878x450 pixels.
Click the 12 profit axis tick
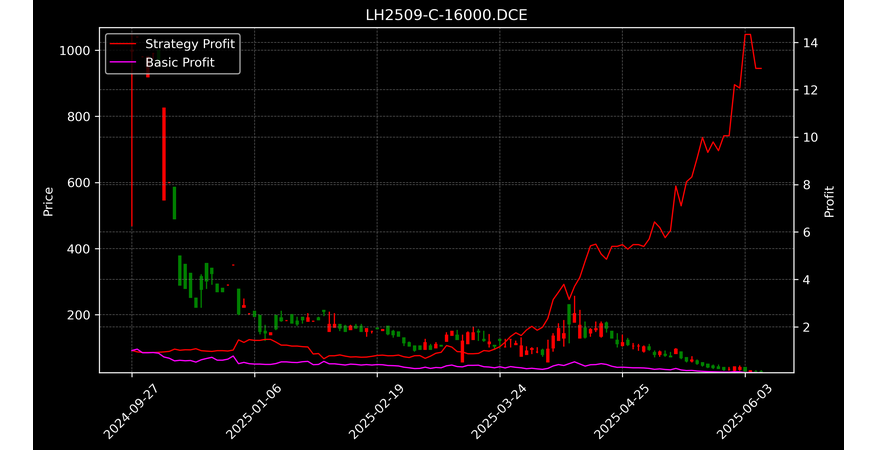pos(810,90)
